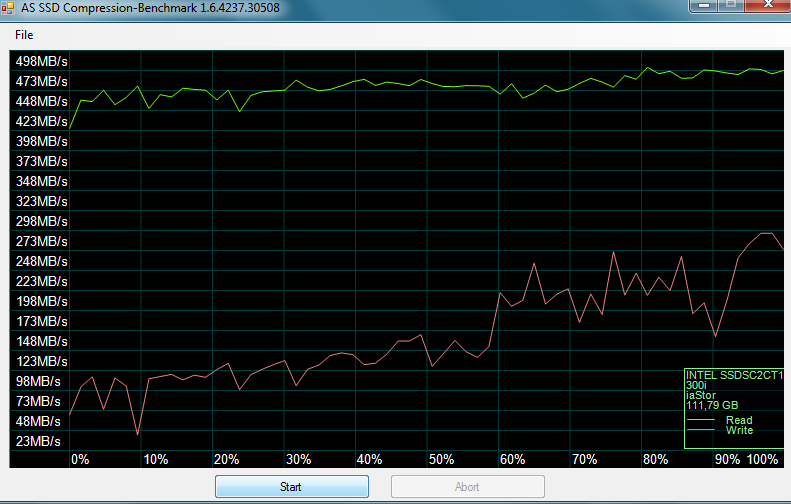Click the Abort button
791x504 pixels.
pyautogui.click(x=468, y=487)
